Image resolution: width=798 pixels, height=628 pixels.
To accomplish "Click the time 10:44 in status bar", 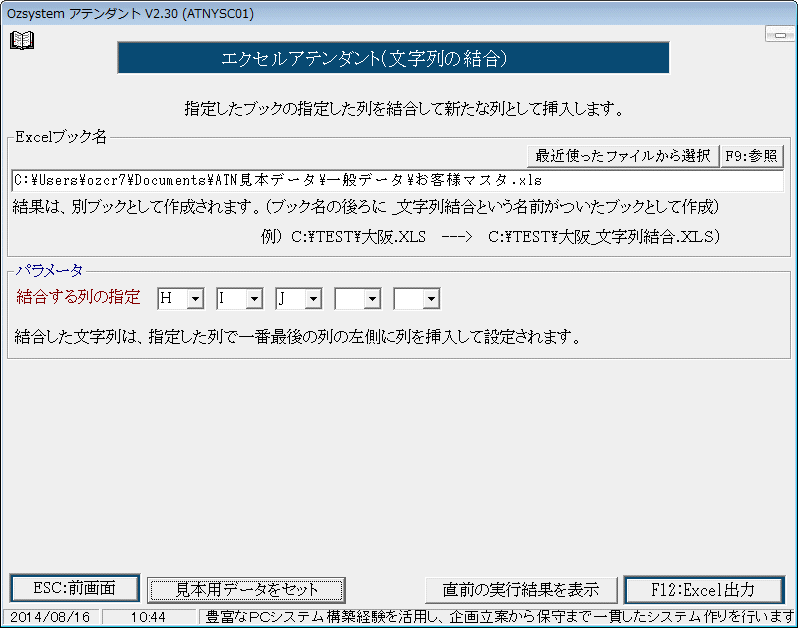I will pos(148,617).
